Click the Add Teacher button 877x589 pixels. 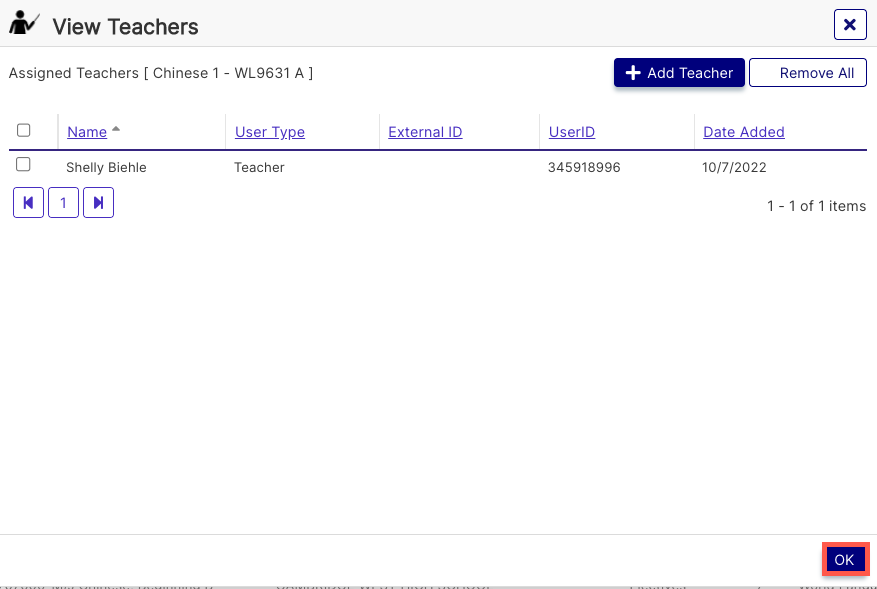pyautogui.click(x=679, y=73)
